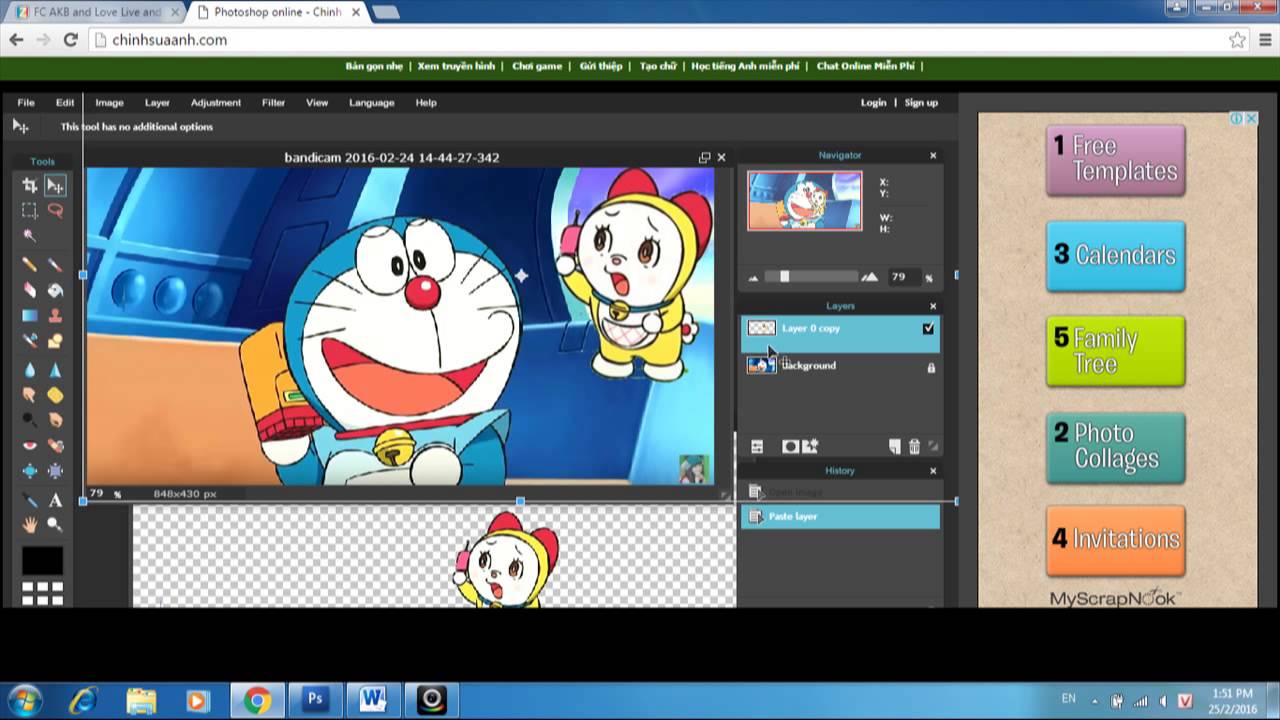
Task: Select Paste layer history step
Action: [840, 517]
